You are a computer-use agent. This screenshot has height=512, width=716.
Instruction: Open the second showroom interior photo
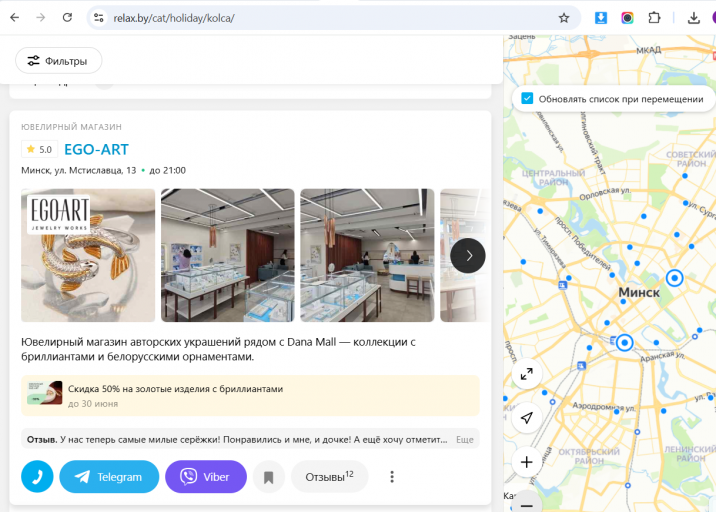[x=228, y=255]
